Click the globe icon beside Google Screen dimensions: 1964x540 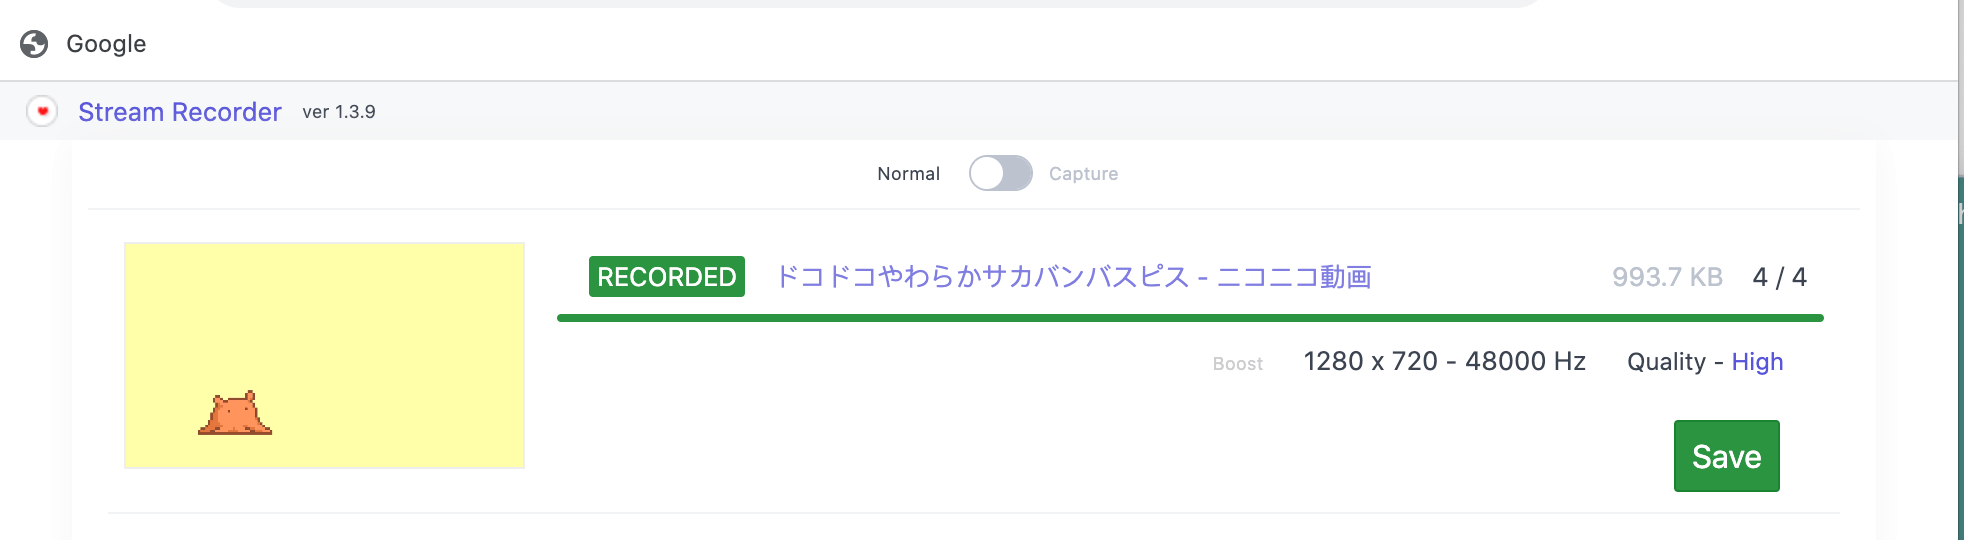[x=34, y=44]
